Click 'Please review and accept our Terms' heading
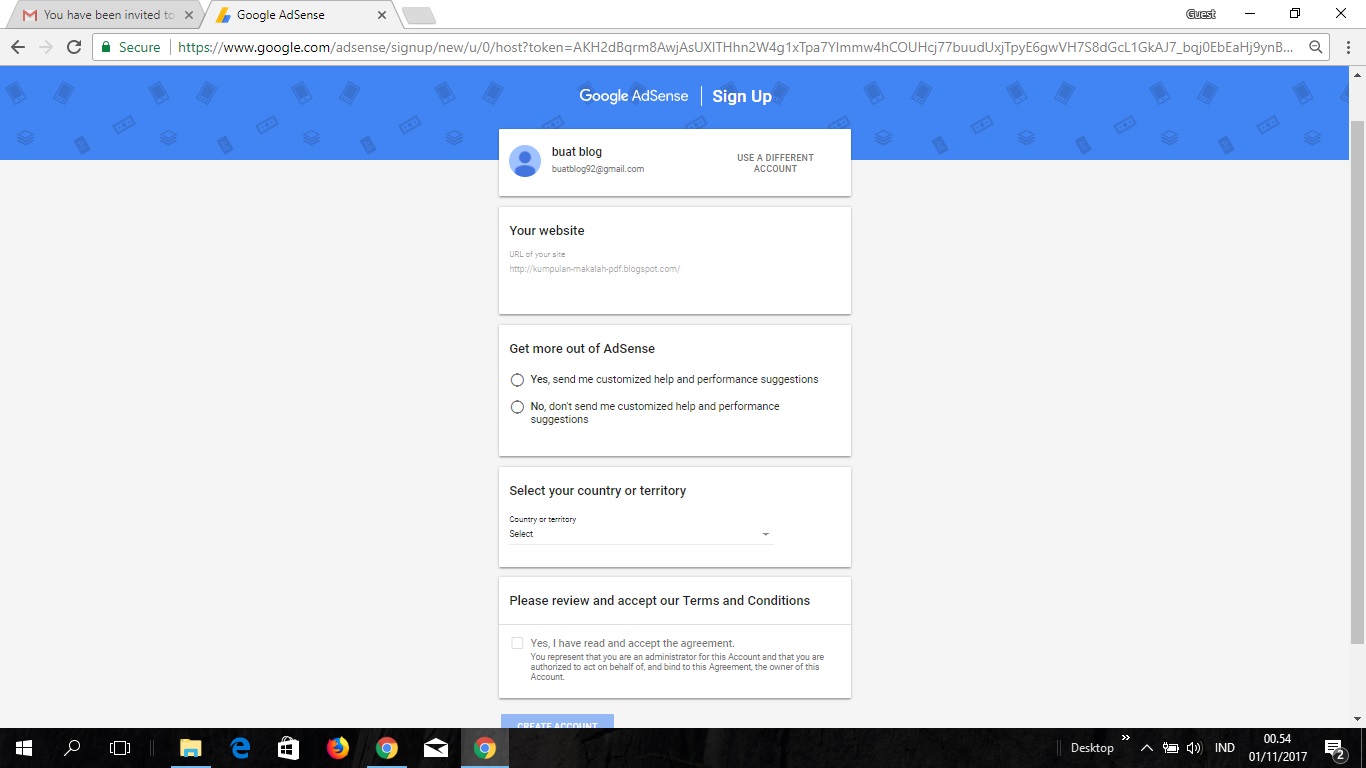 click(x=660, y=601)
